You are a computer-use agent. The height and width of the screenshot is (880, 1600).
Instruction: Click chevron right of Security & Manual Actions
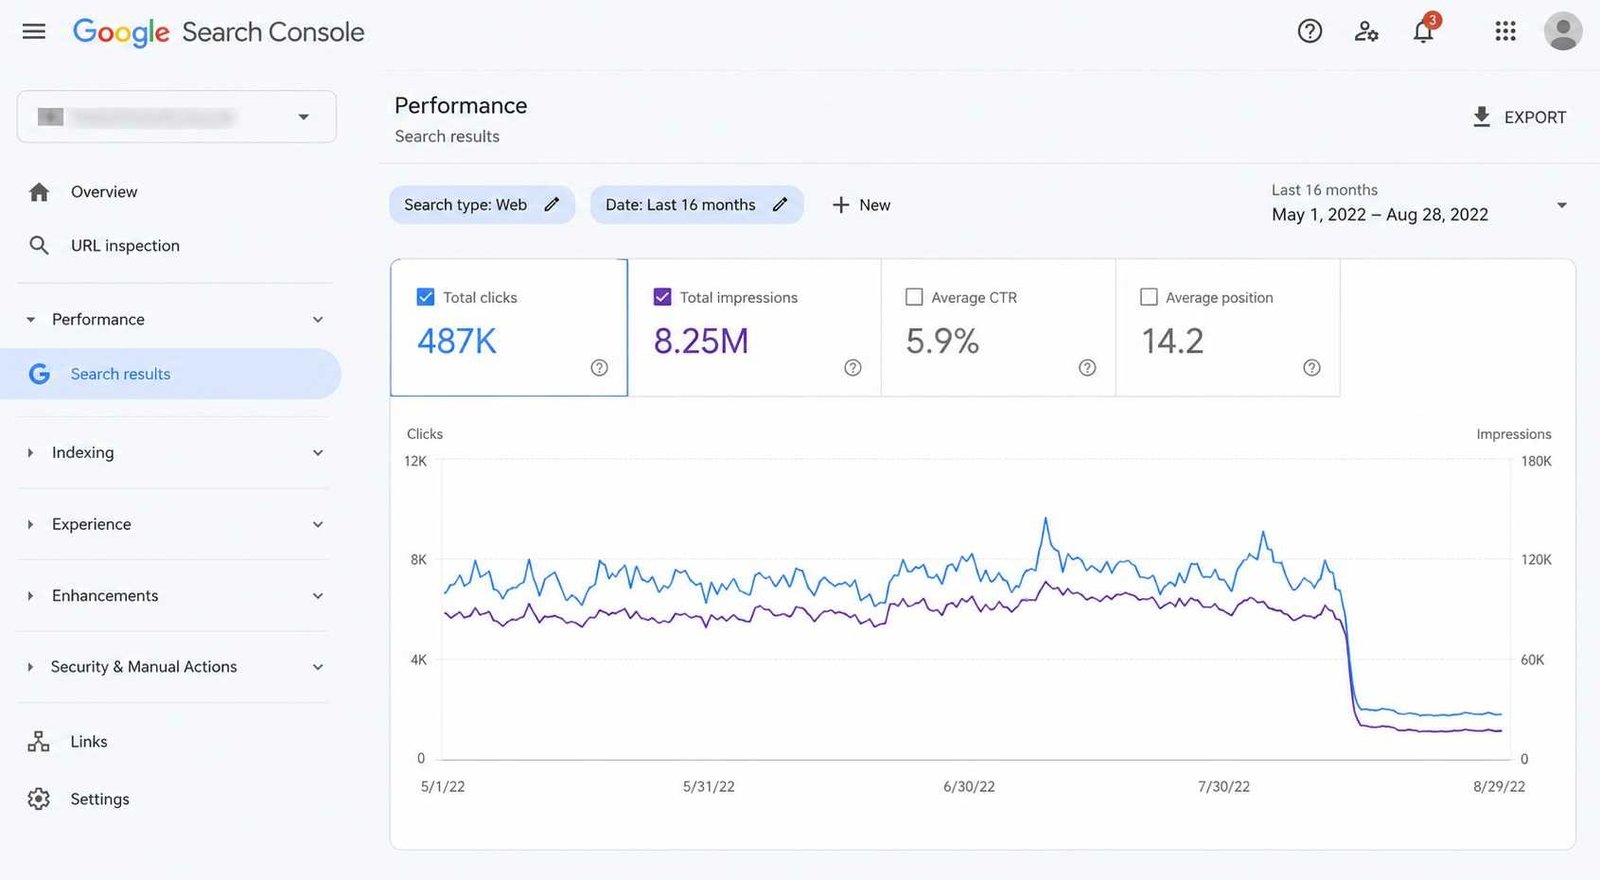(x=318, y=667)
